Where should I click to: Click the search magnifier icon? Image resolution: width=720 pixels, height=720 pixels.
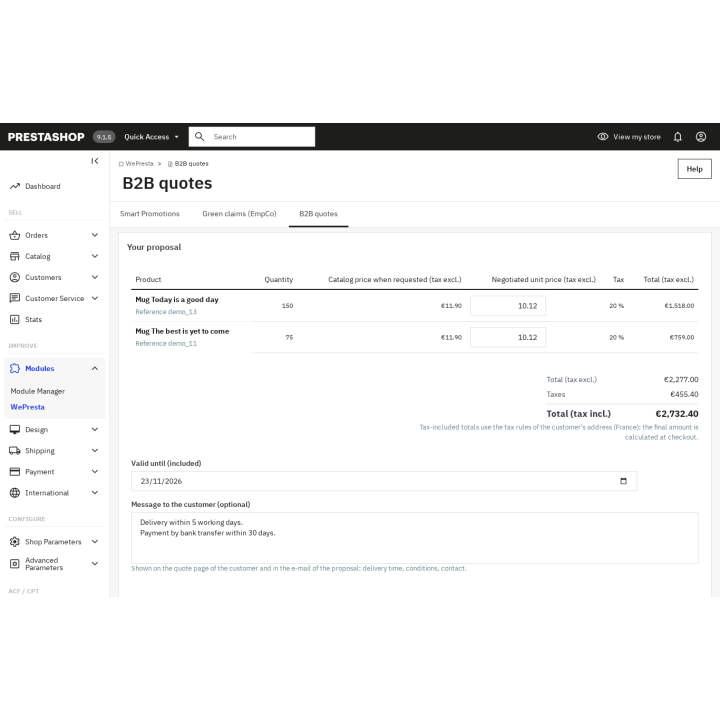[x=199, y=137]
